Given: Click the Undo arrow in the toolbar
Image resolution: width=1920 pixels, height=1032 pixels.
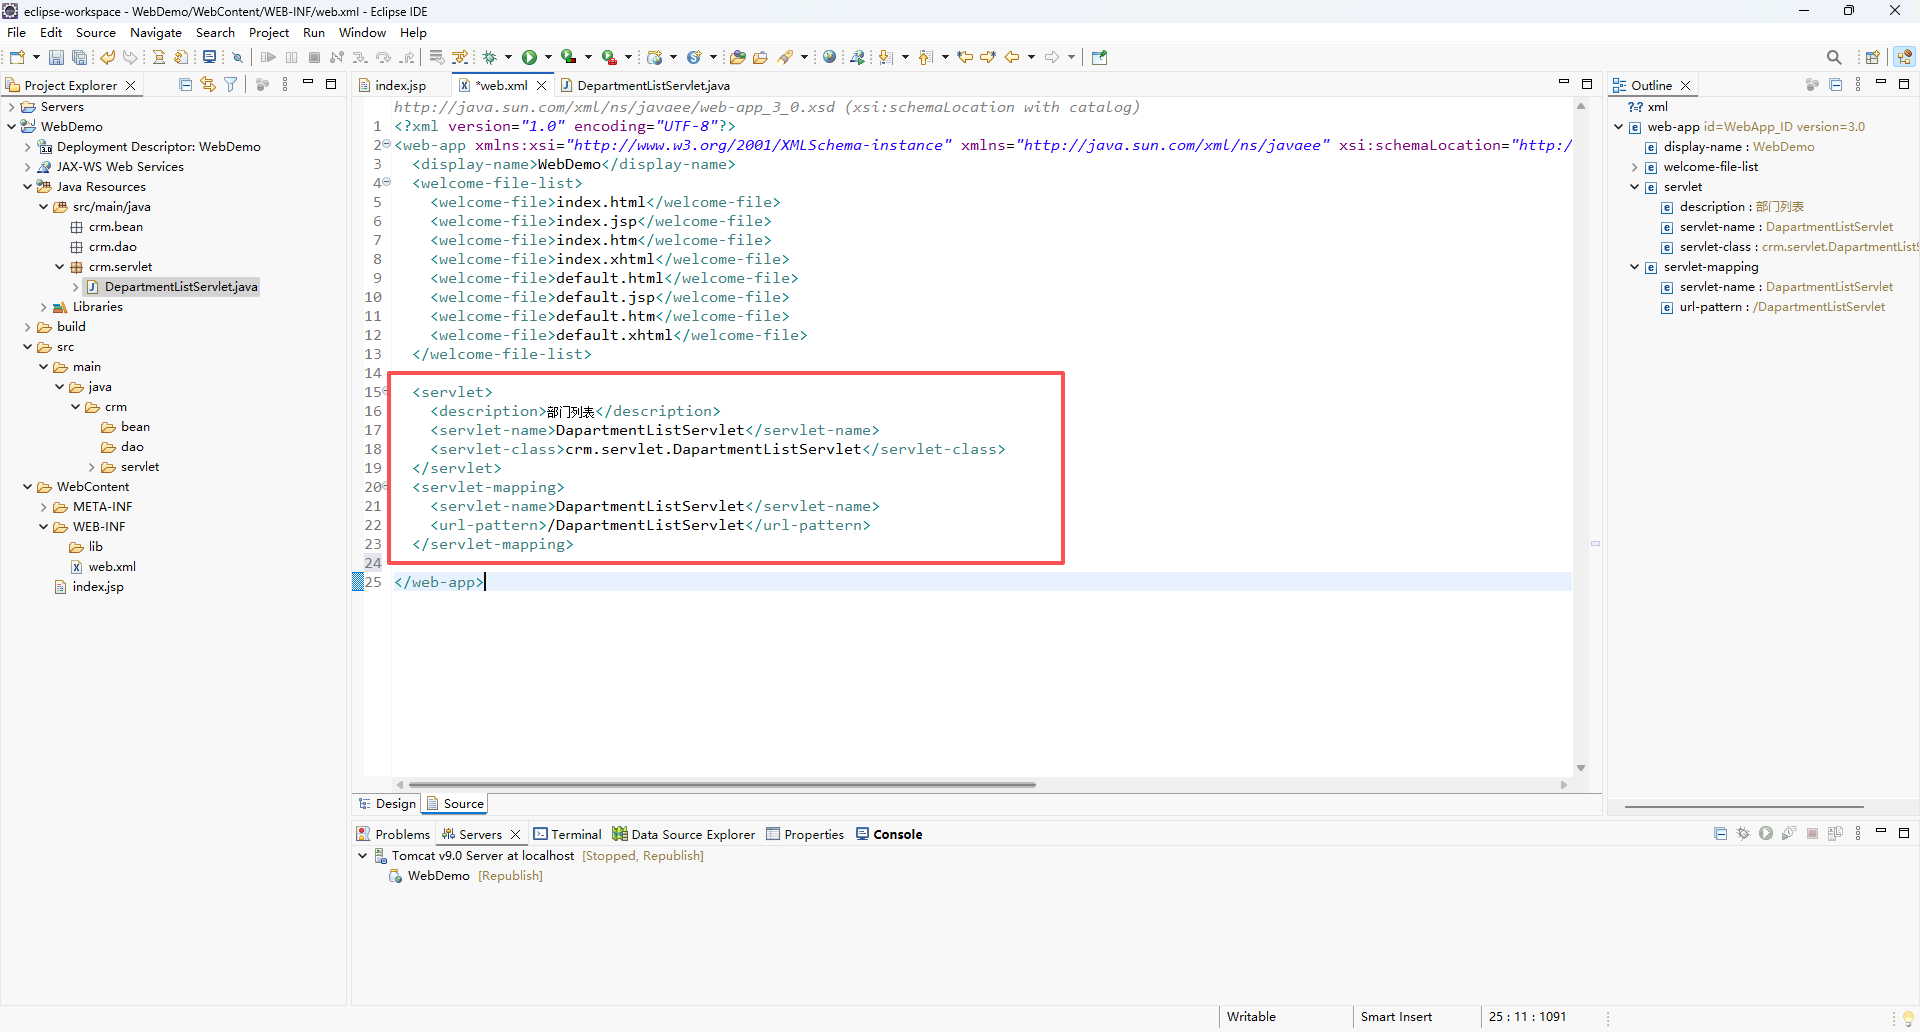Looking at the screenshot, I should coord(107,58).
